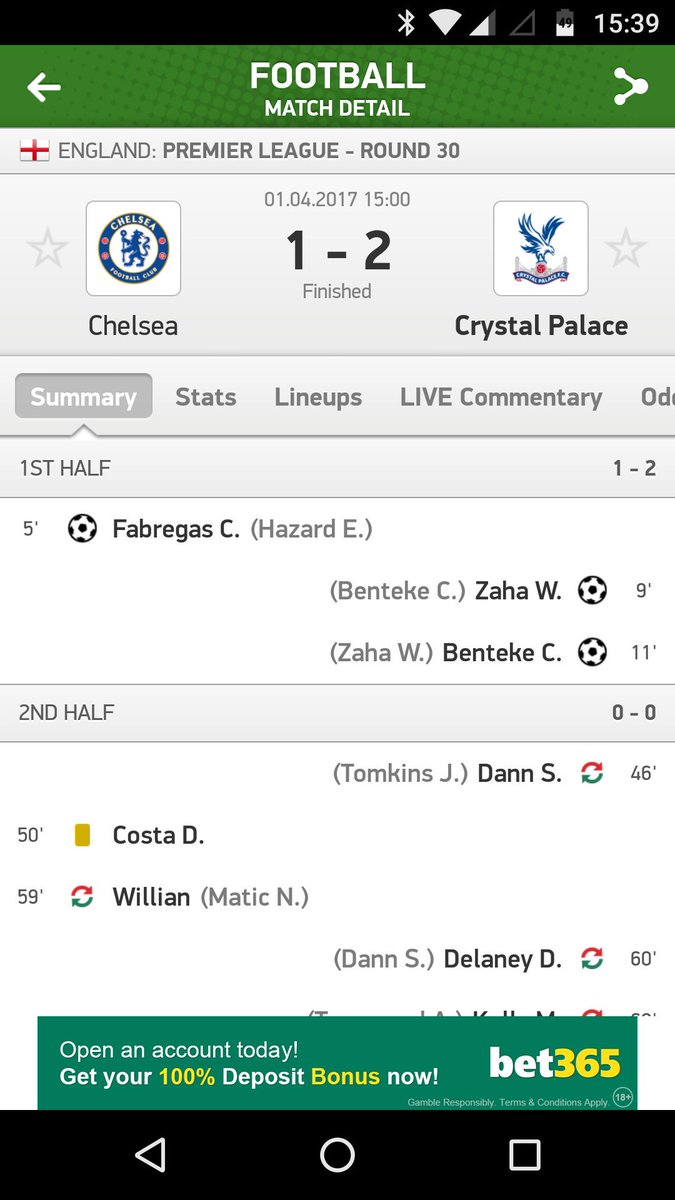675x1200 pixels.
Task: Open the Lineups tab
Action: (318, 397)
